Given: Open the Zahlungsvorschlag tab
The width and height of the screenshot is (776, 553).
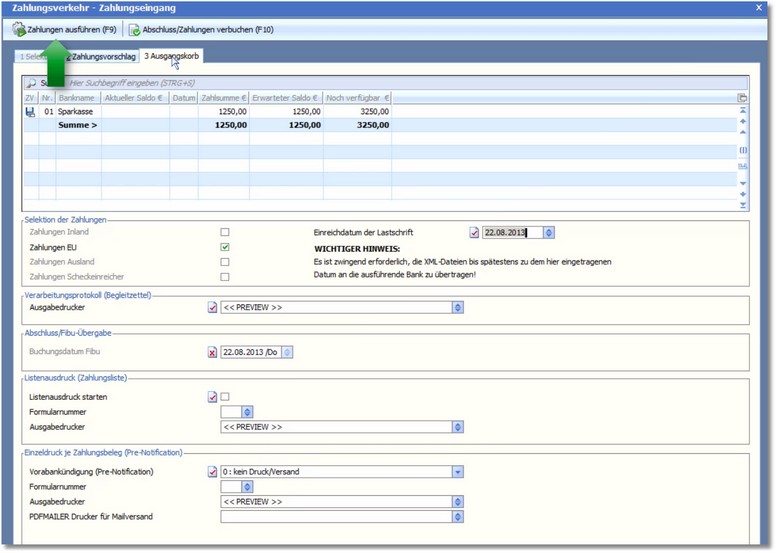Looking at the screenshot, I should (x=103, y=58).
